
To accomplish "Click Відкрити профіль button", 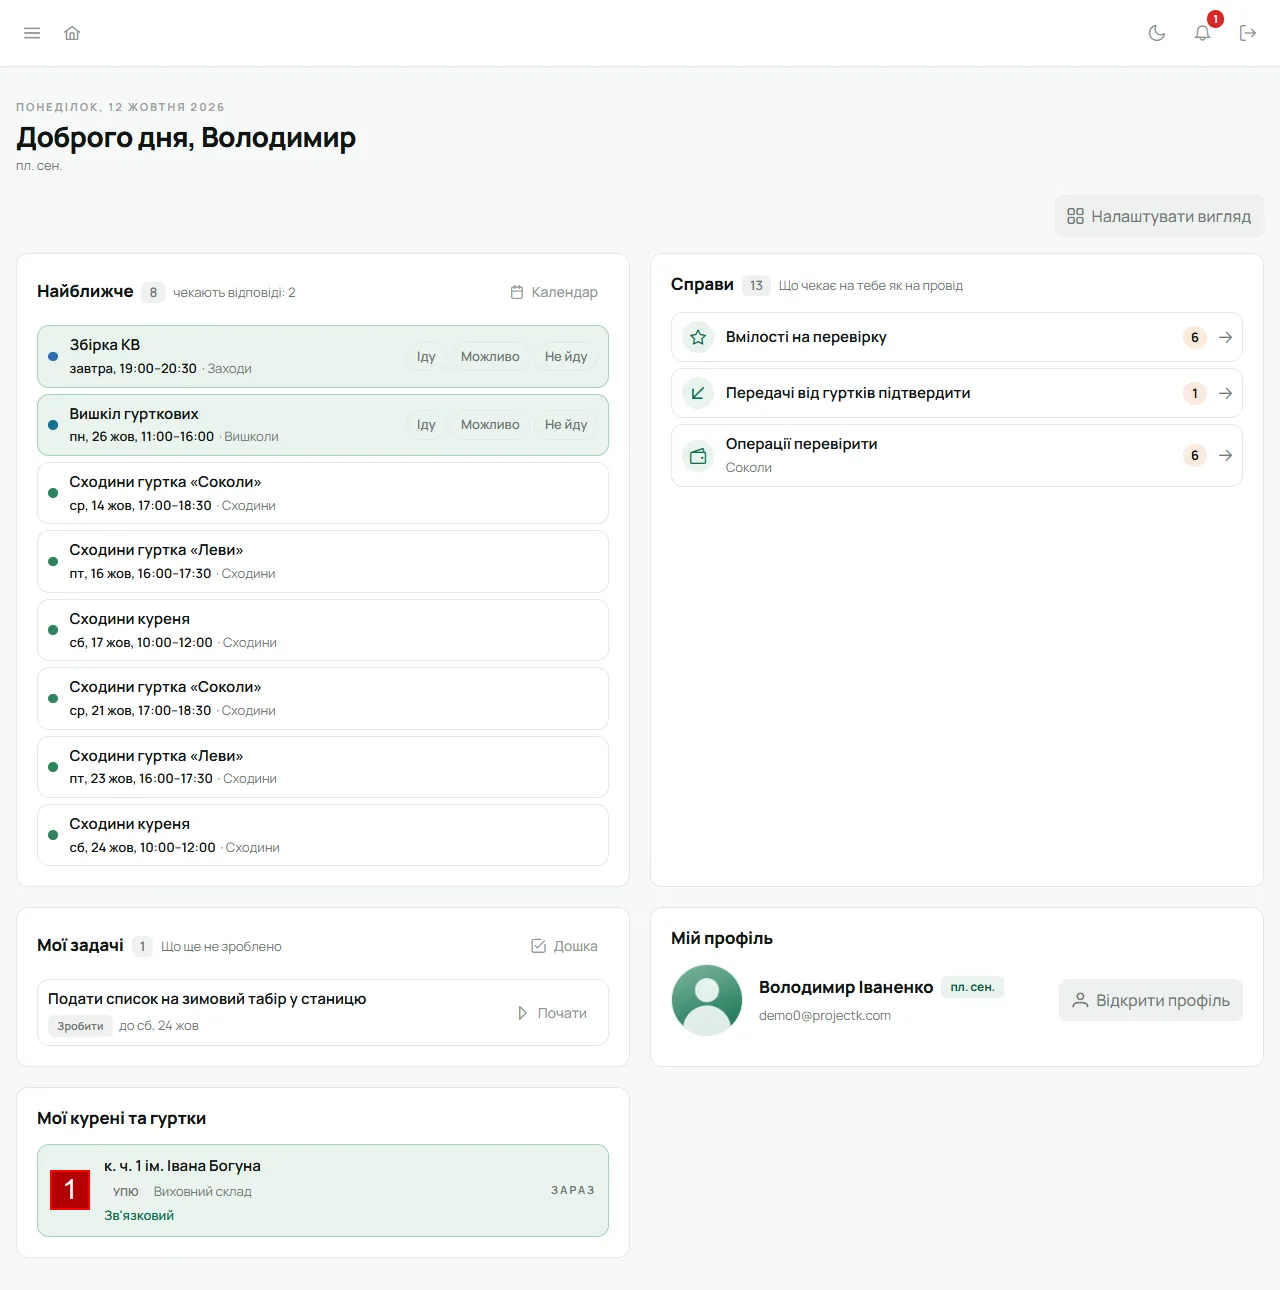I will pyautogui.click(x=1151, y=1000).
